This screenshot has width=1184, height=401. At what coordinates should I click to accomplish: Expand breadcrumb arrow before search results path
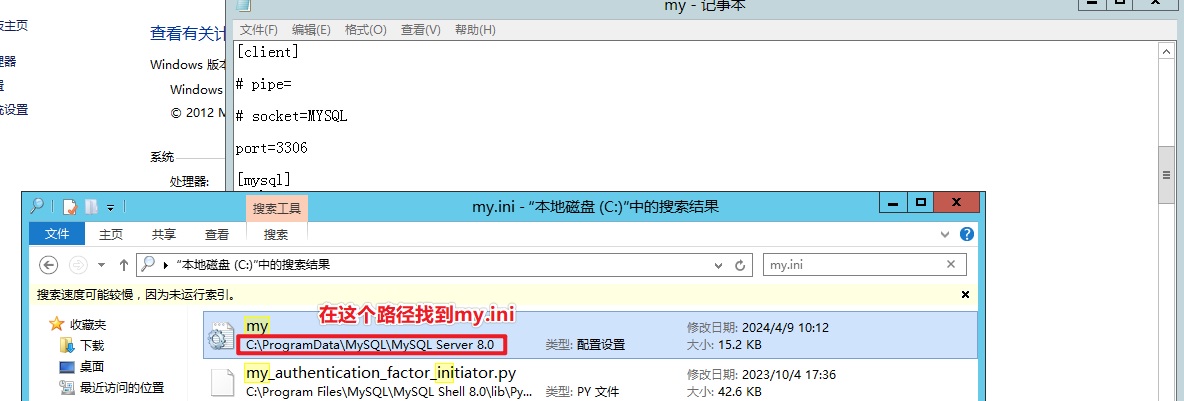pos(165,266)
